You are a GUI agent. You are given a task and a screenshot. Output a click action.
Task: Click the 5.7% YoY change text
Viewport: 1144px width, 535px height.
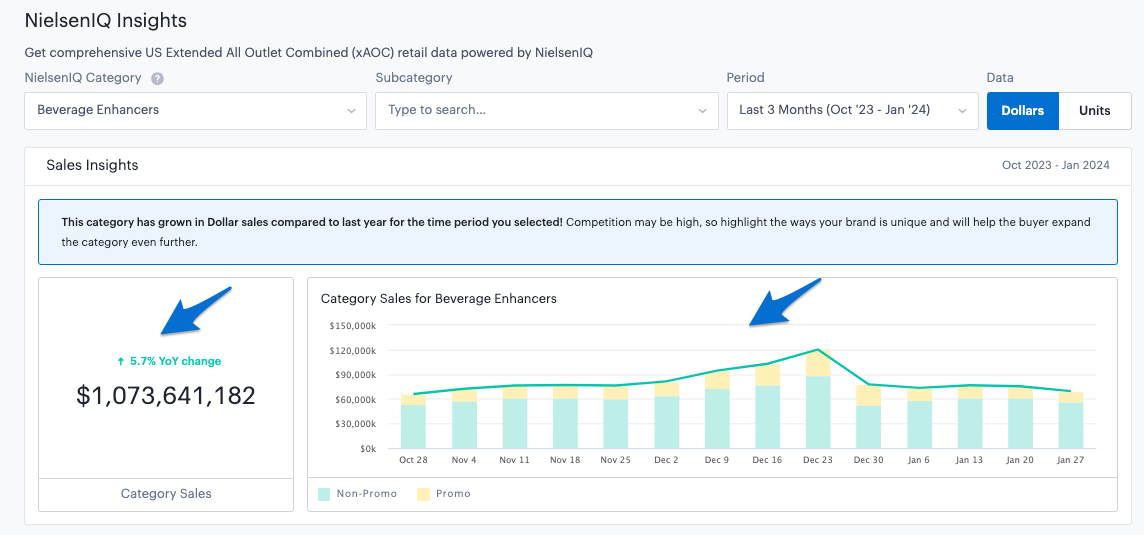175,361
